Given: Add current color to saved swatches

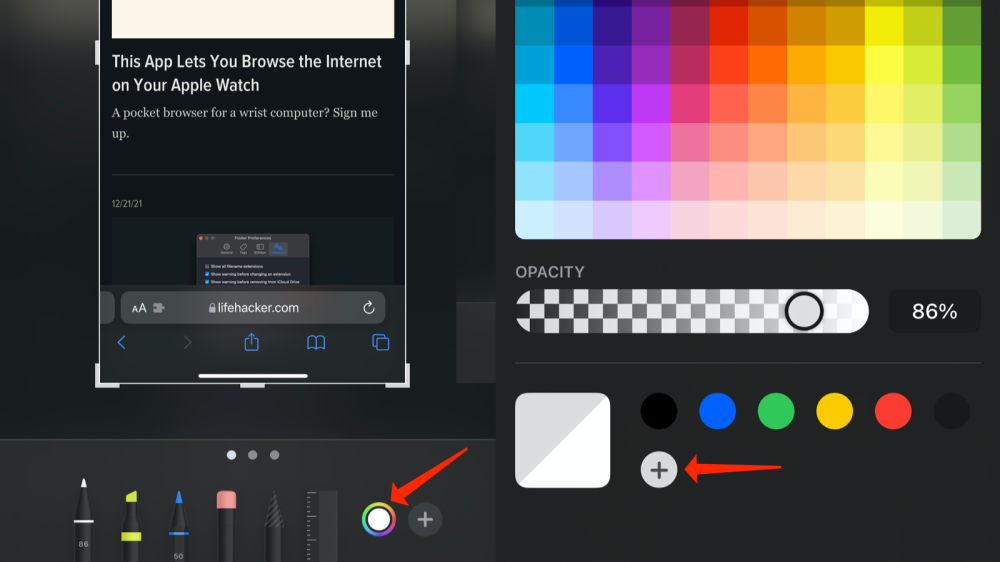Looking at the screenshot, I should point(659,469).
